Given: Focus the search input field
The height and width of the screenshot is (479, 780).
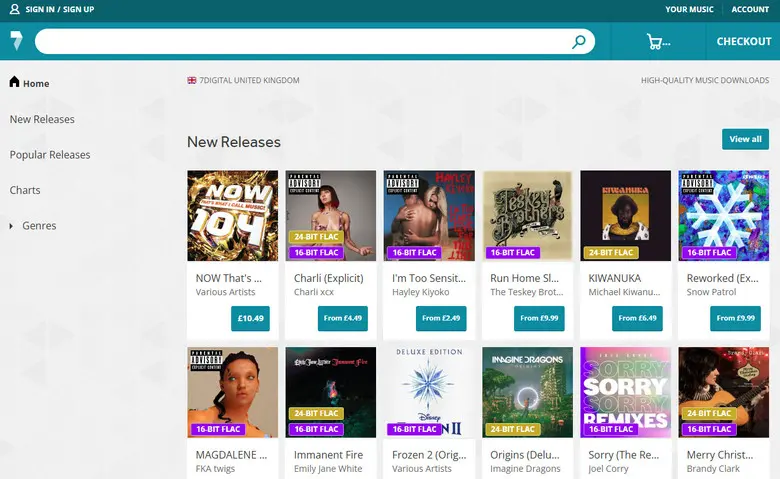Looking at the screenshot, I should tap(300, 42).
